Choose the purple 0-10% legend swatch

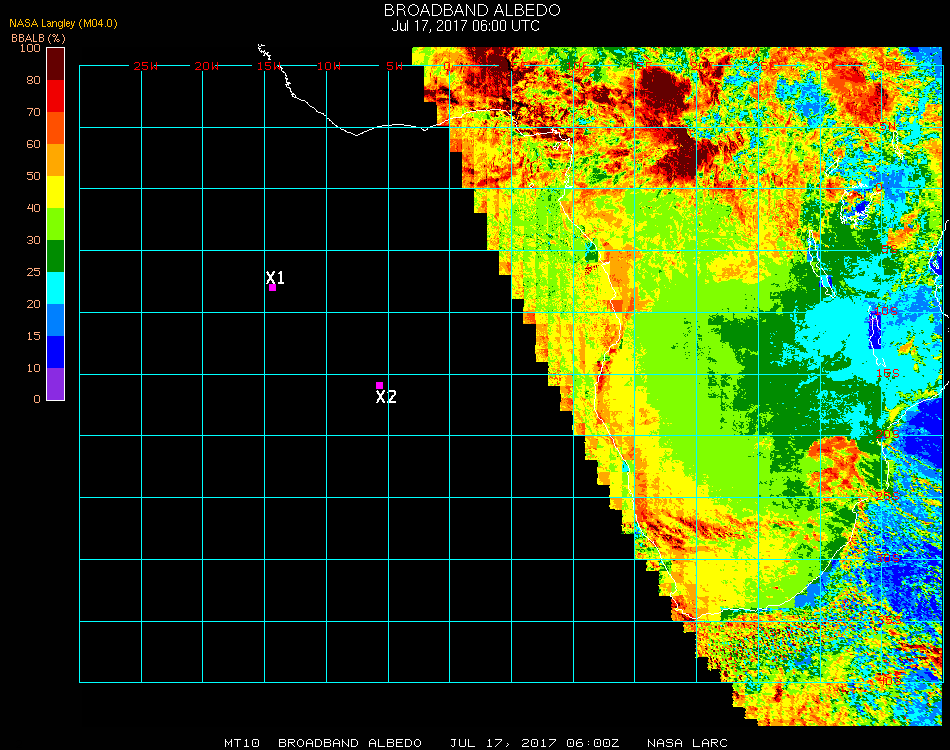[56, 383]
